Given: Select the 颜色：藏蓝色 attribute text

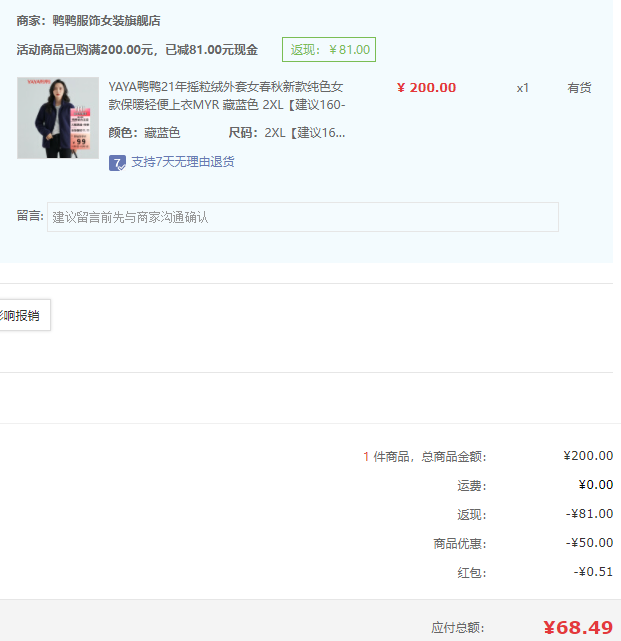Looking at the screenshot, I should pos(144,133).
